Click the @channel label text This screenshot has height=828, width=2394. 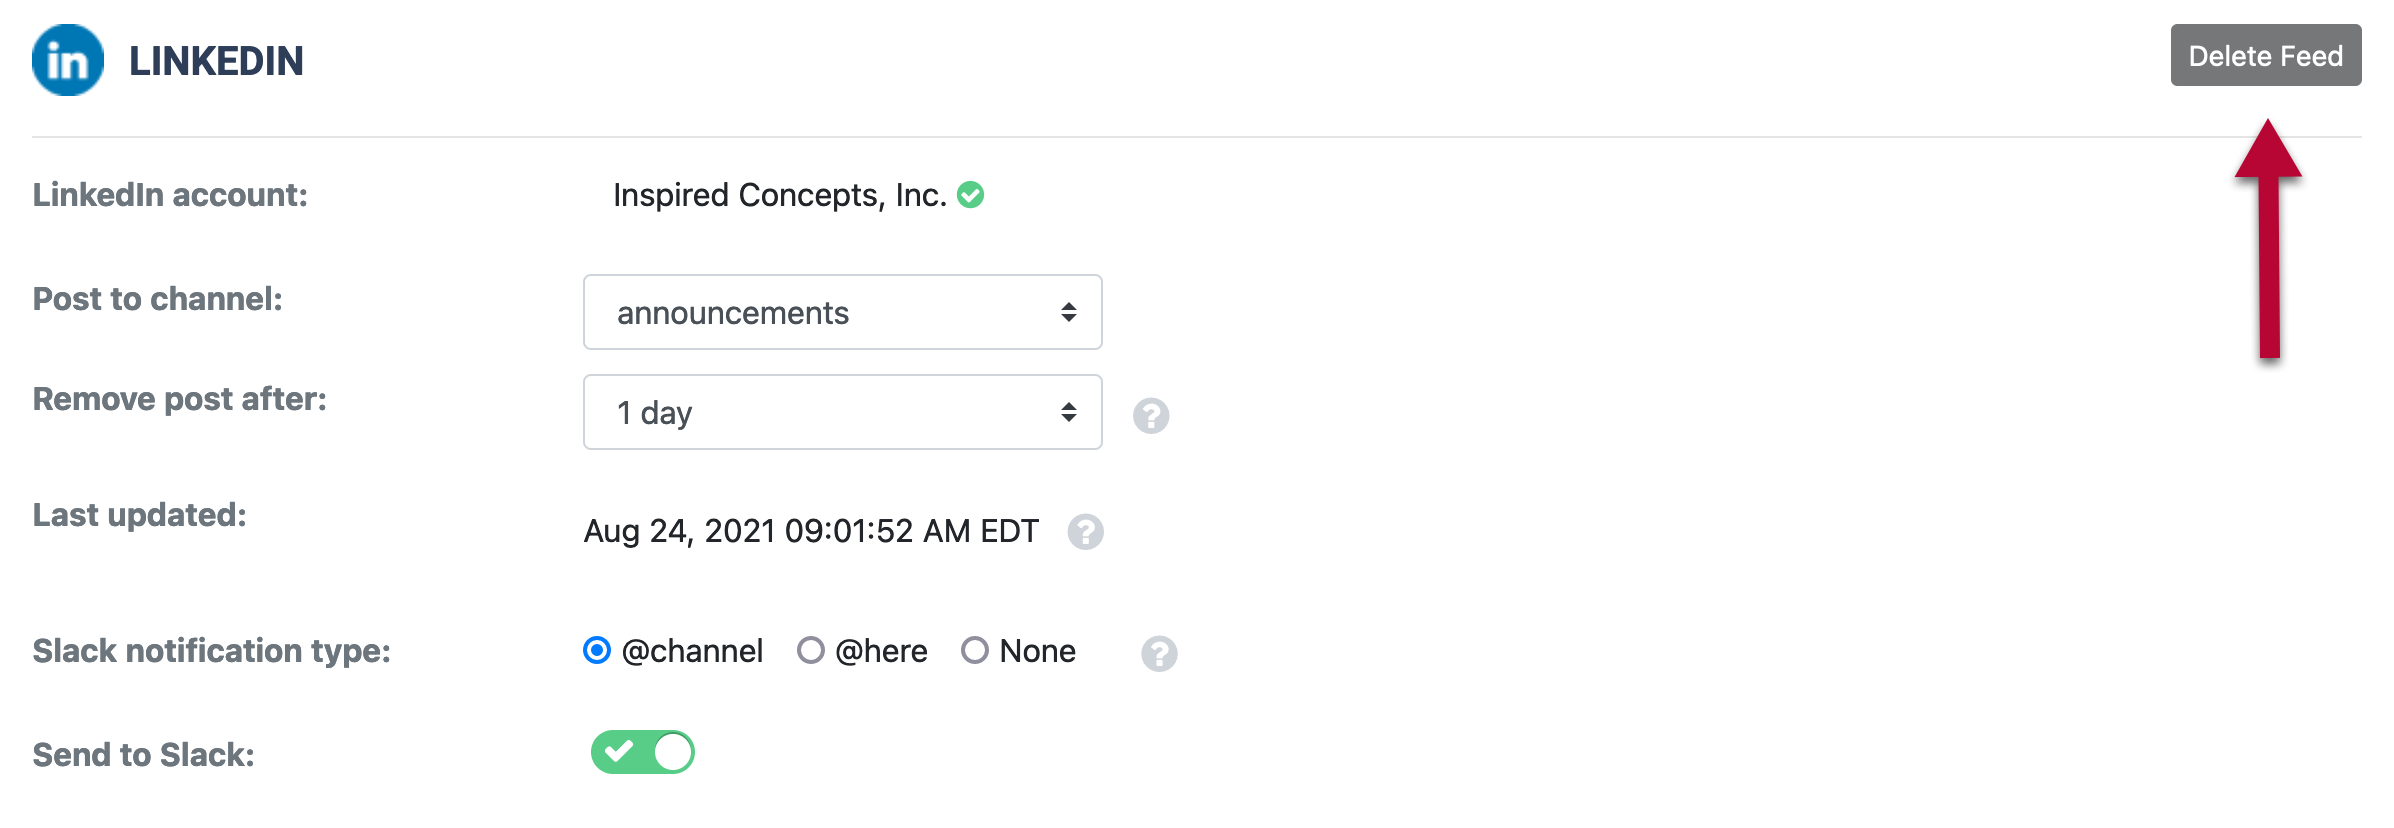pos(692,651)
